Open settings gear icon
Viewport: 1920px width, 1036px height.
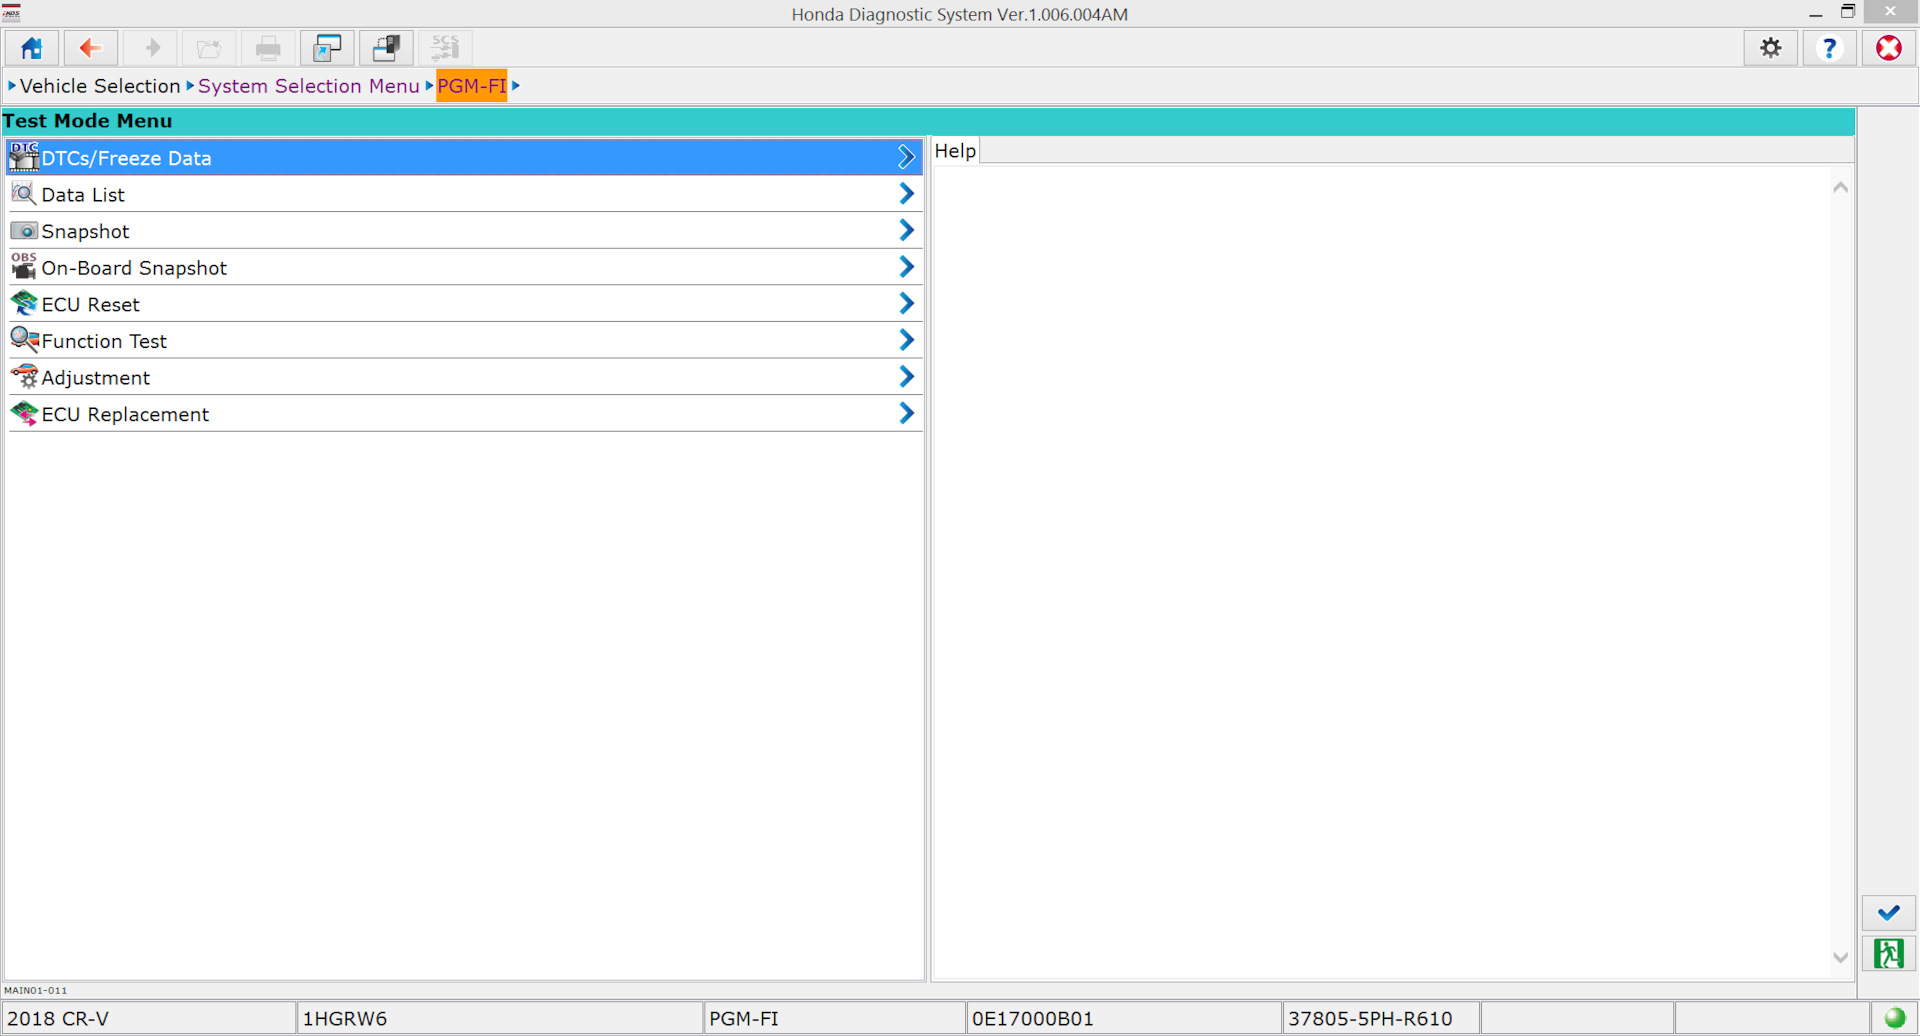point(1771,48)
